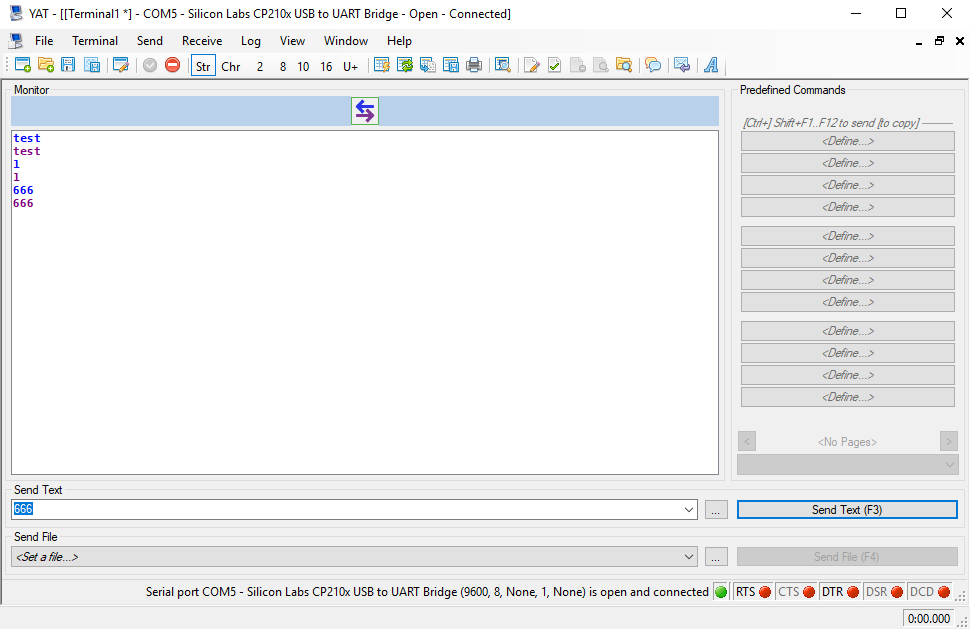970x629 pixels.
Task: Click the CTS status indicator
Action: point(796,592)
